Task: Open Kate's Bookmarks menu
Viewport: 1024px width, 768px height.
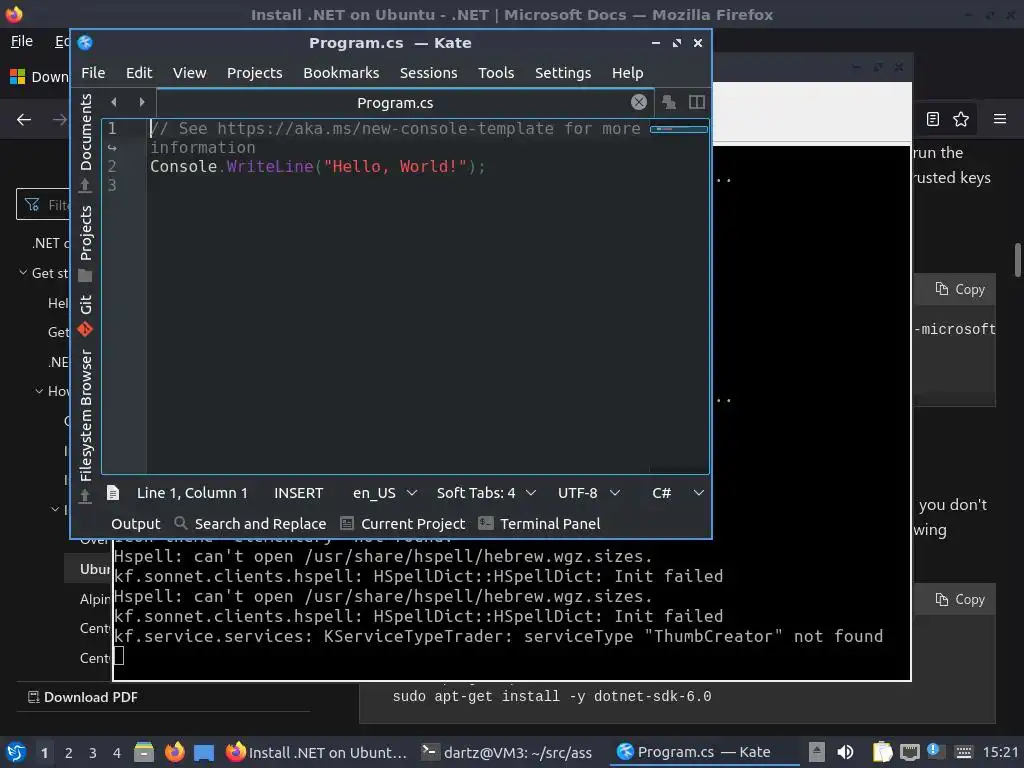Action: [x=341, y=72]
